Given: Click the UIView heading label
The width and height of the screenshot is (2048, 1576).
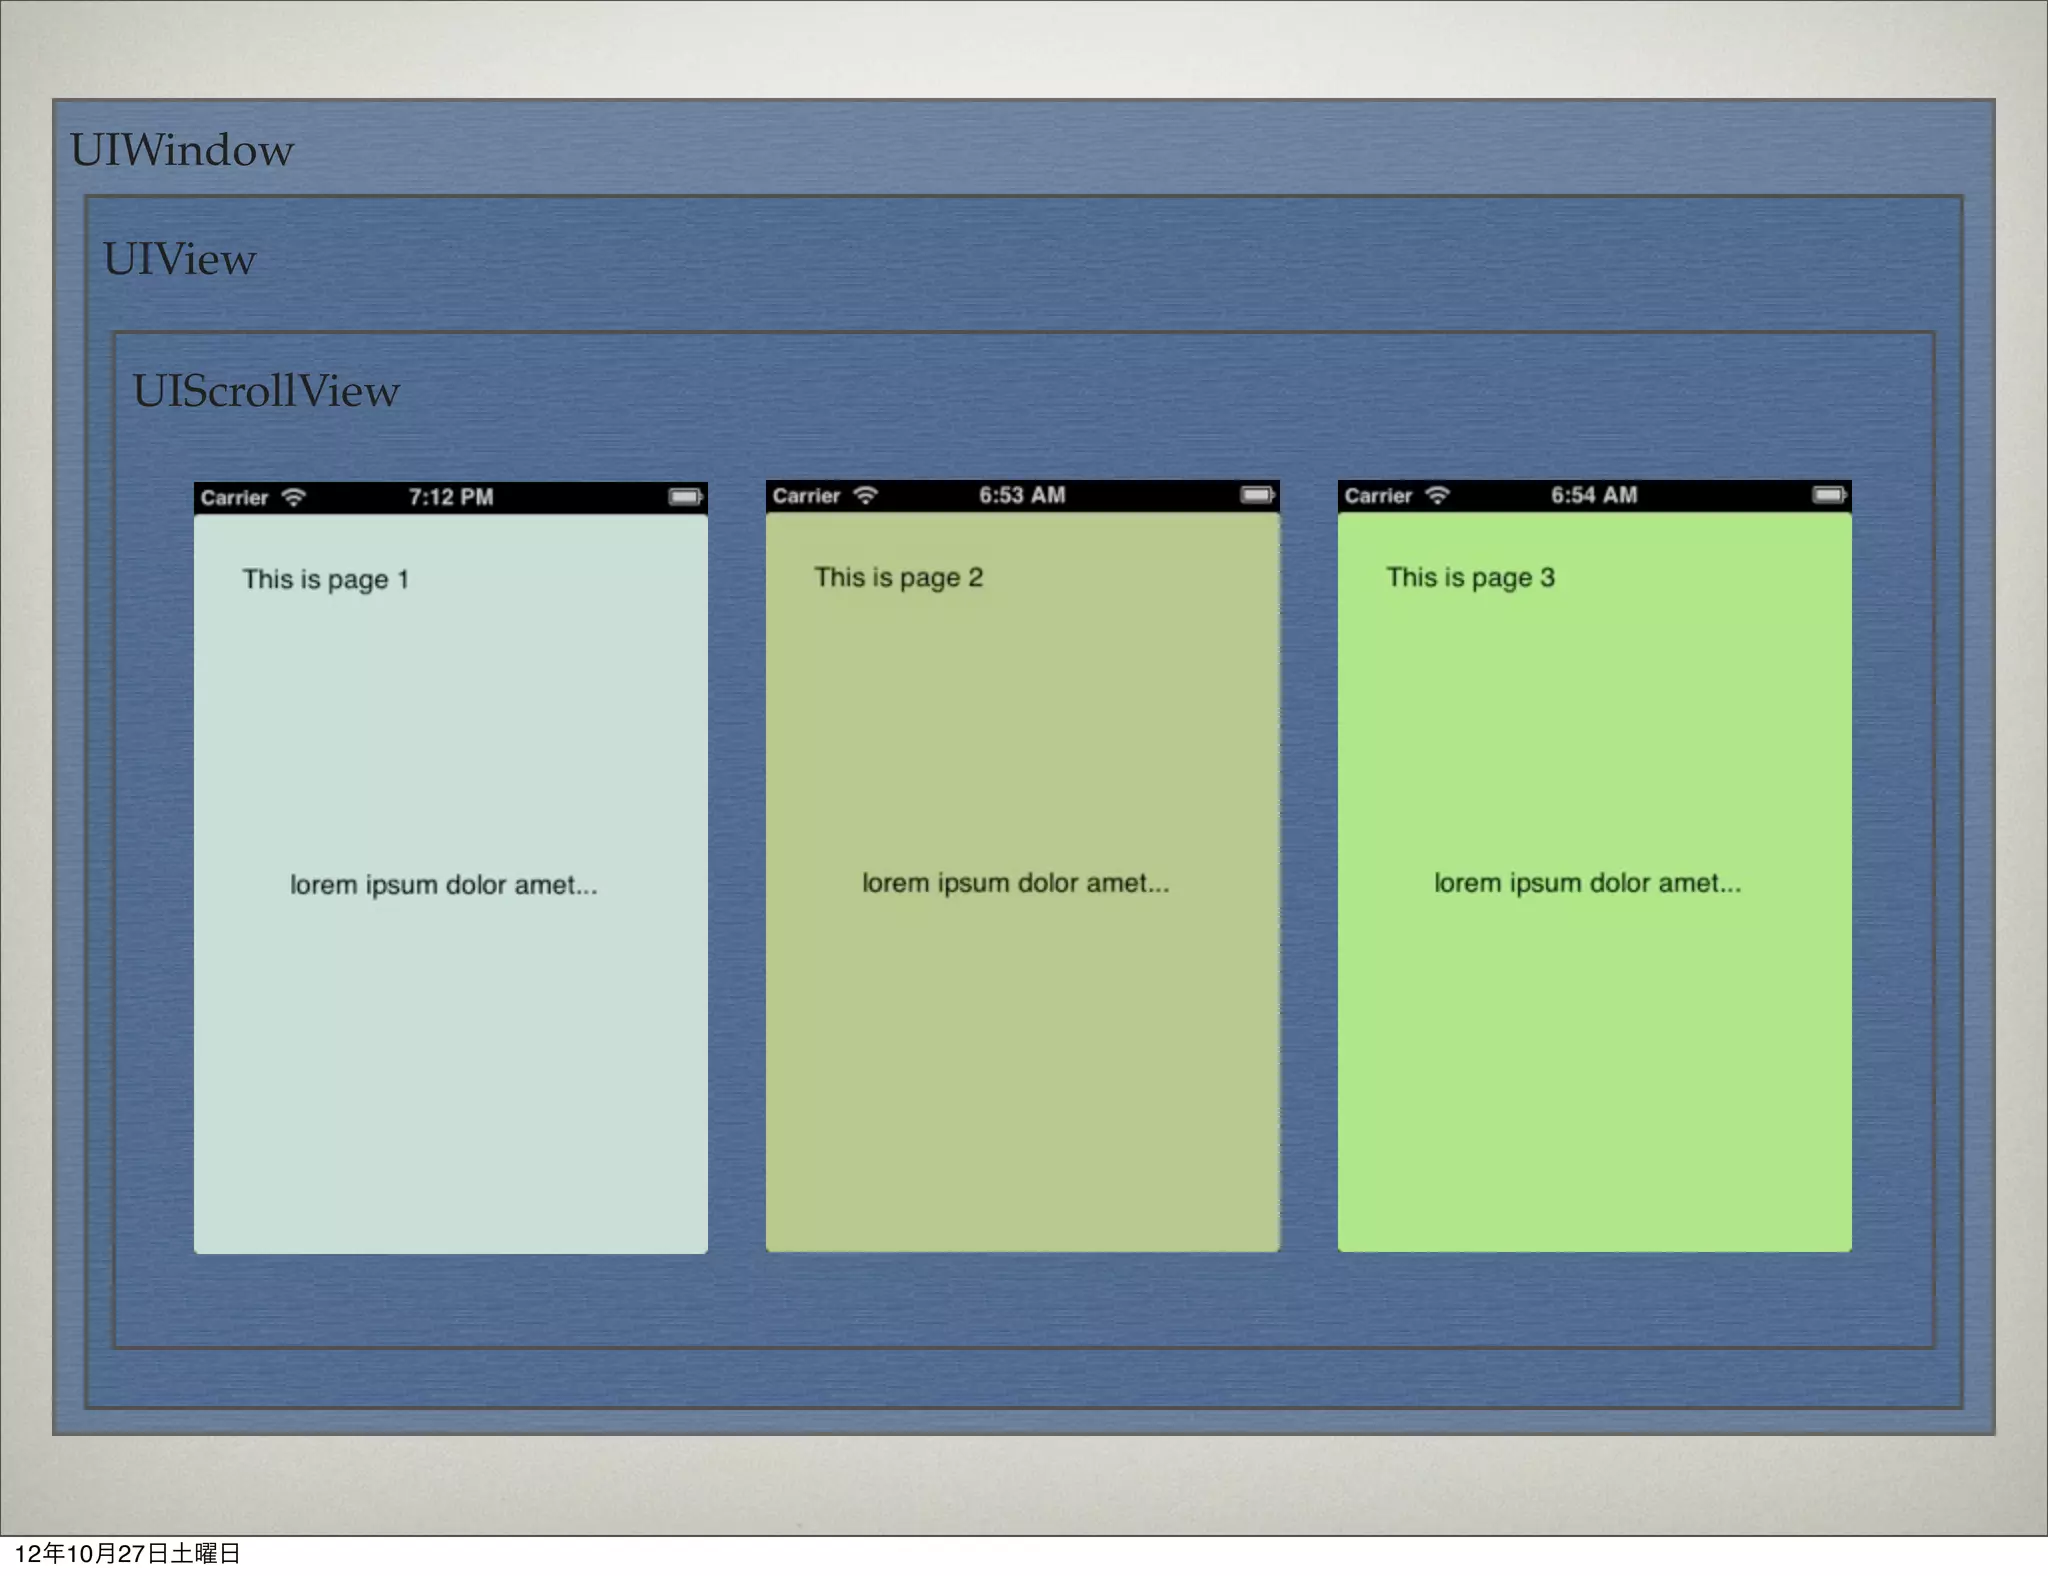Looking at the screenshot, I should point(179,259).
